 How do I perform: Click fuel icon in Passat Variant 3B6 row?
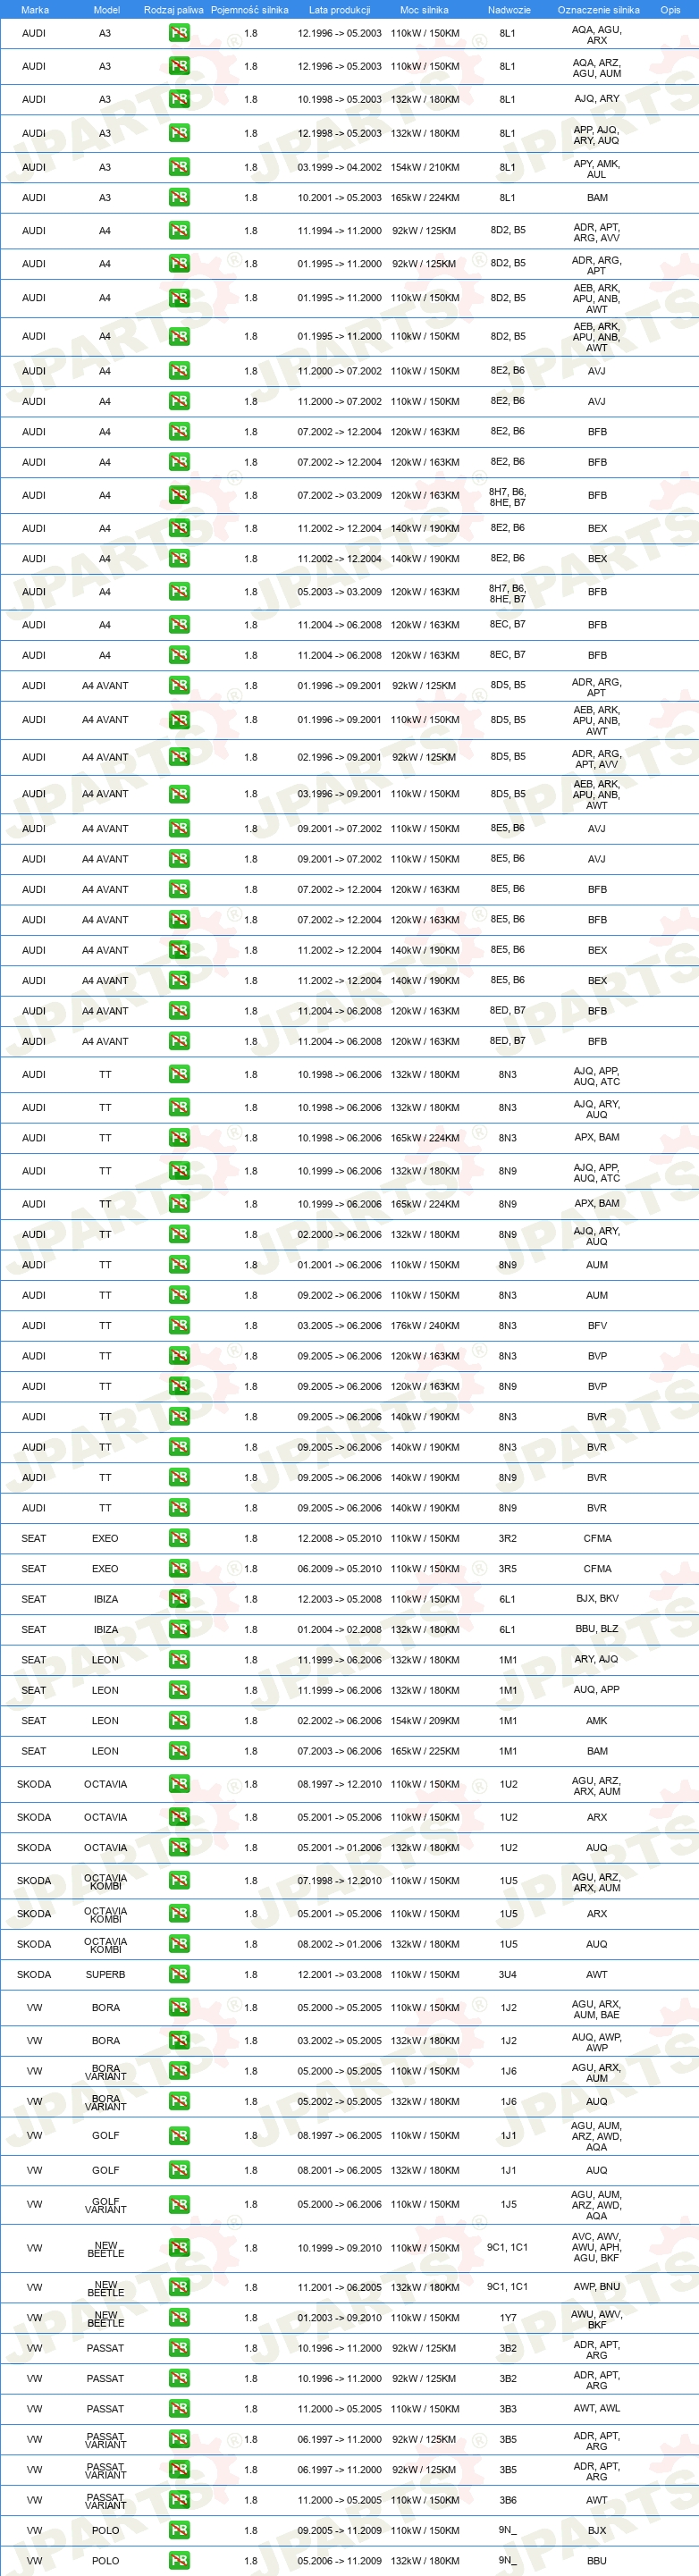[x=179, y=2499]
